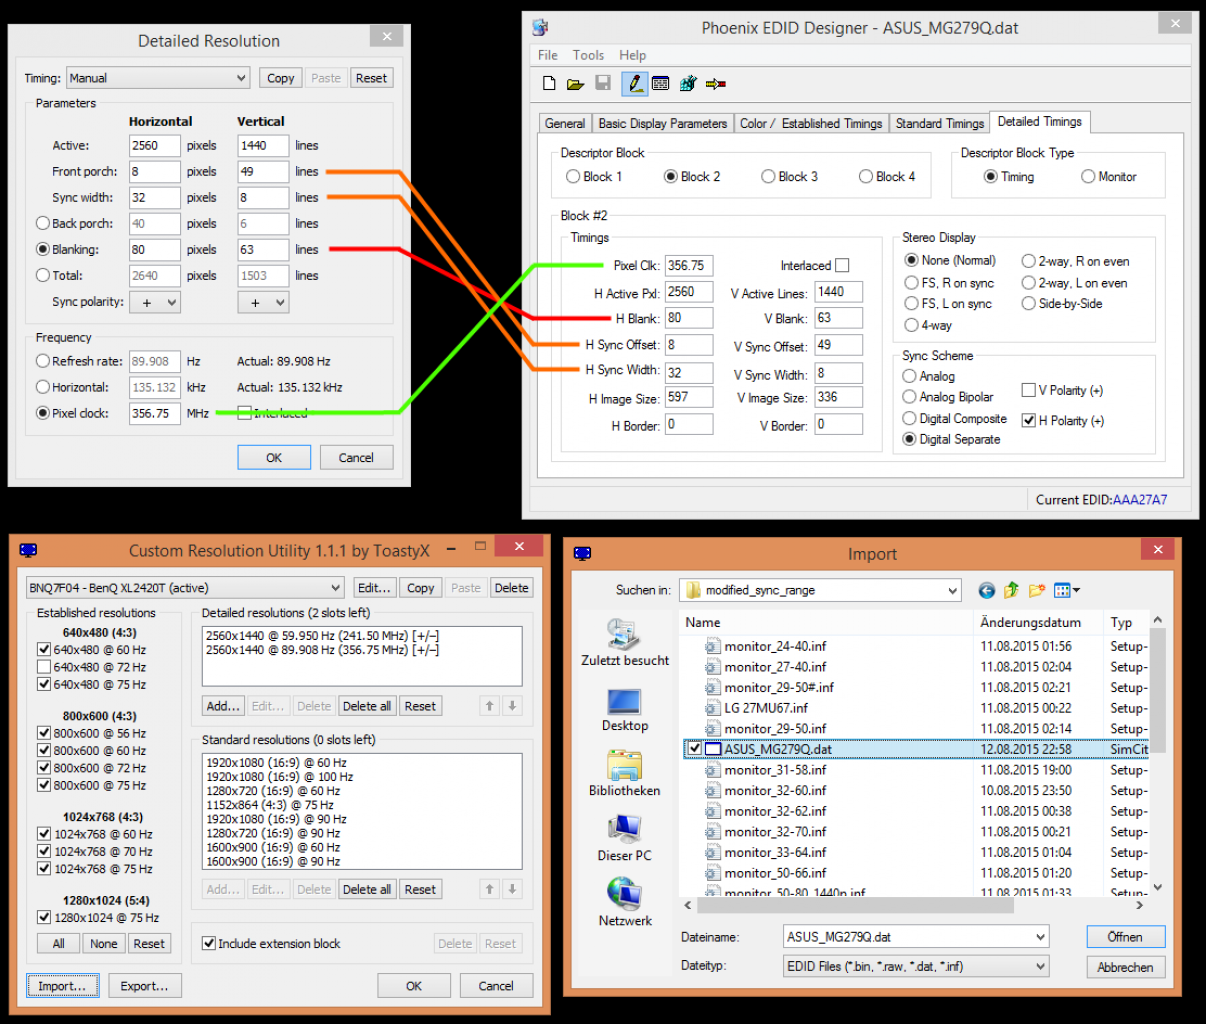Image resolution: width=1206 pixels, height=1024 pixels.
Task: Toggle Include extension block checkbox
Action: click(x=209, y=943)
